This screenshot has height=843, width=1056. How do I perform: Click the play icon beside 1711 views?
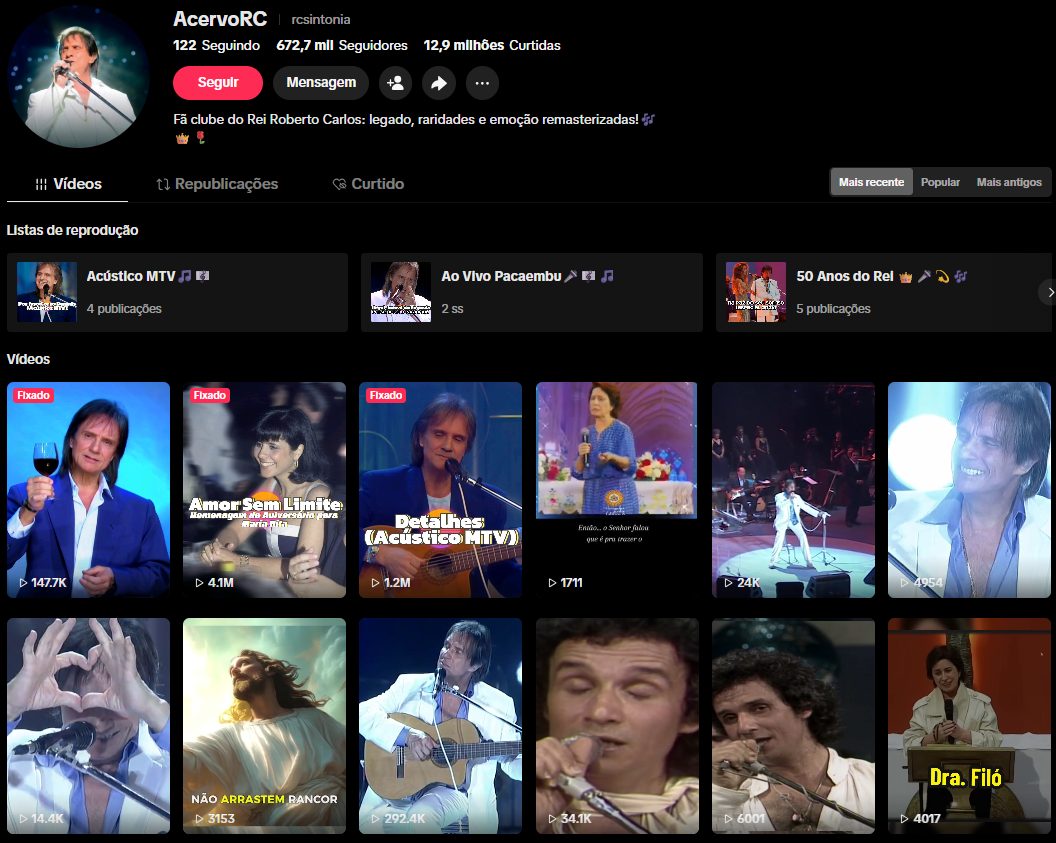point(552,582)
